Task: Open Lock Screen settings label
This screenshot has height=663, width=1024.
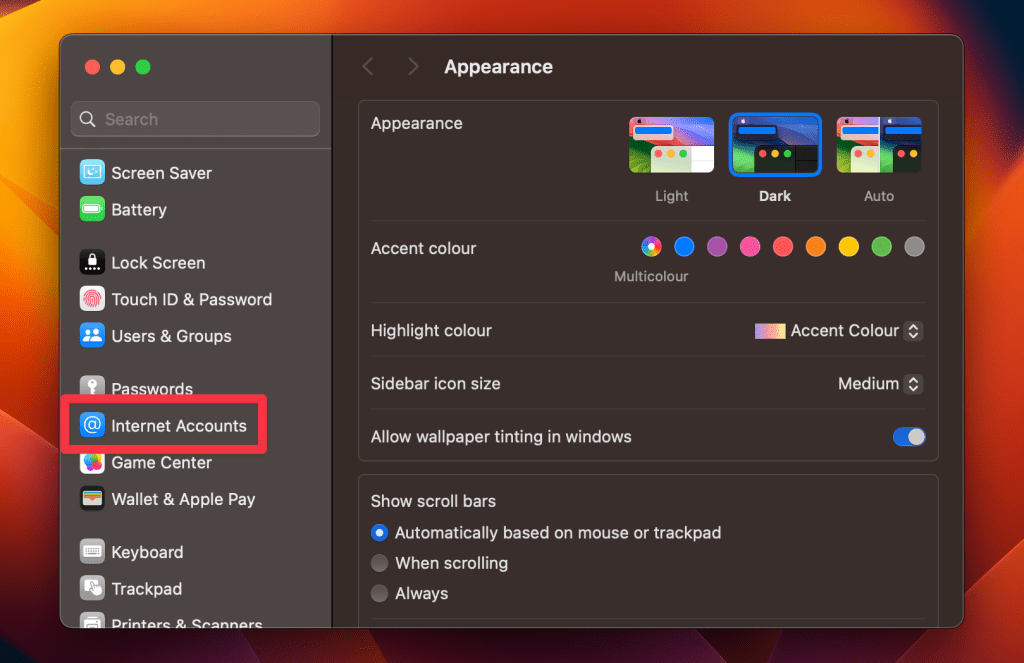Action: 158,263
